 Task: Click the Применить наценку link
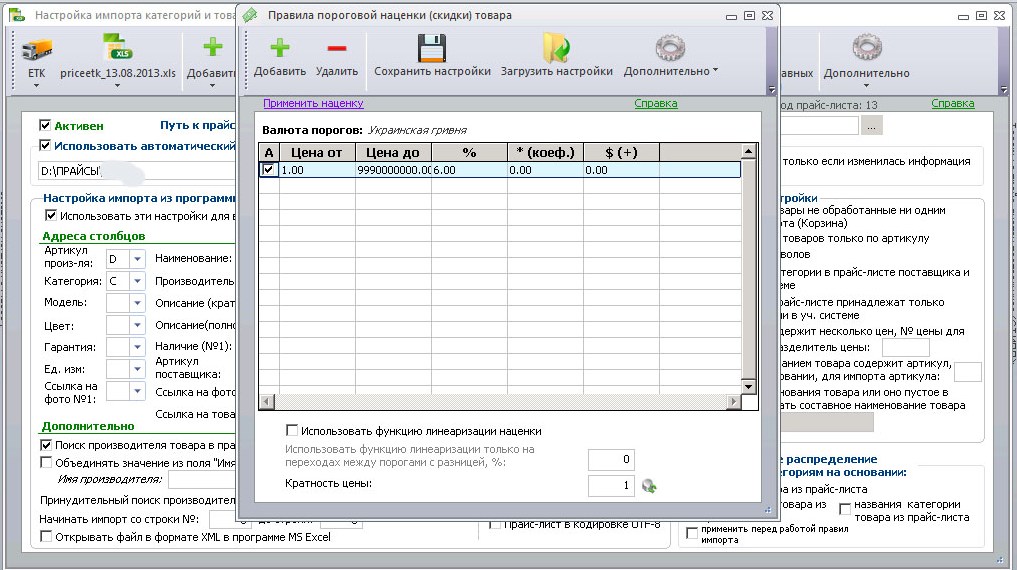click(313, 103)
